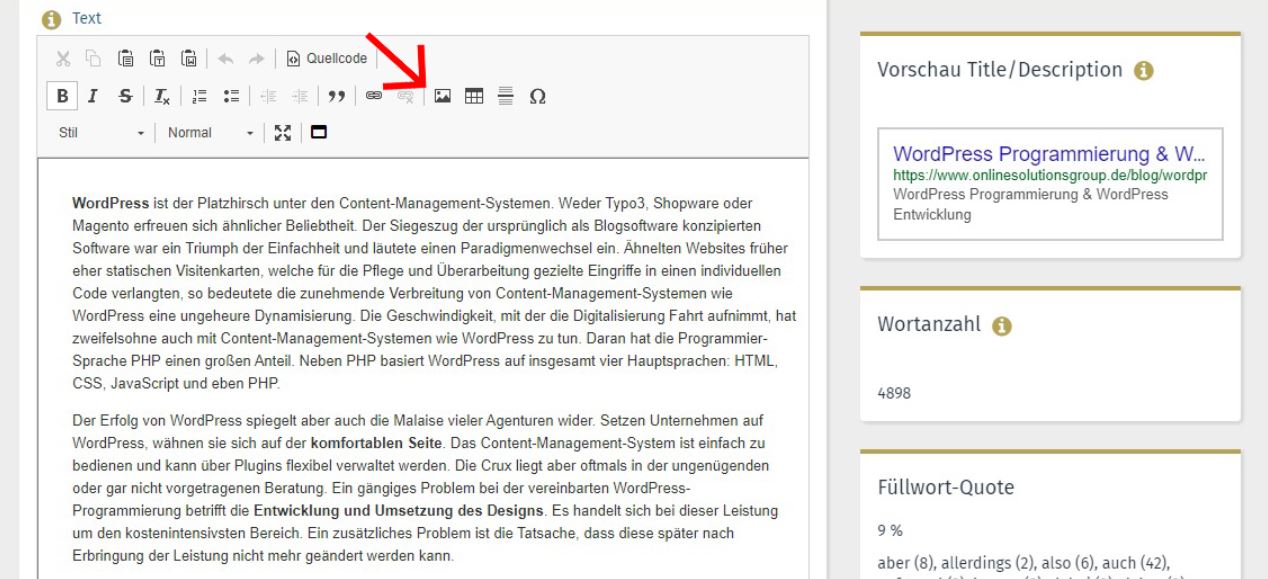This screenshot has width=1268, height=579.
Task: Click the Wortanzahl heading
Action: 928,325
